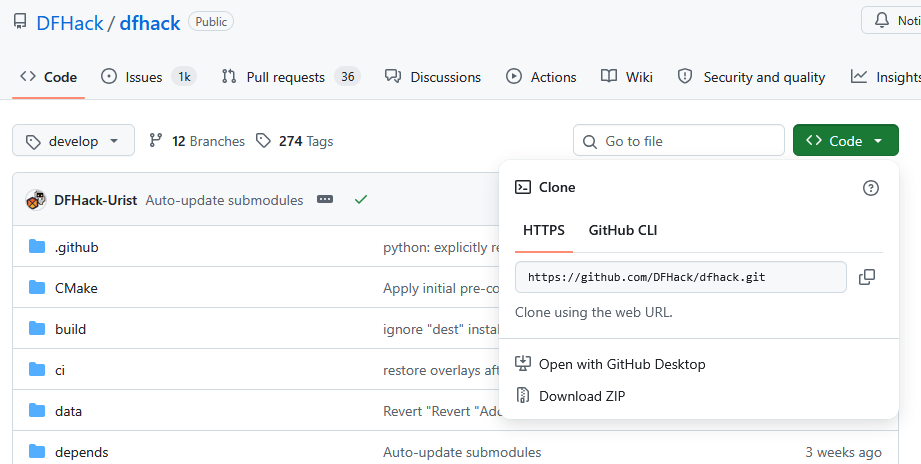
Task: Click the 36 pull requests counter
Action: coord(348,77)
